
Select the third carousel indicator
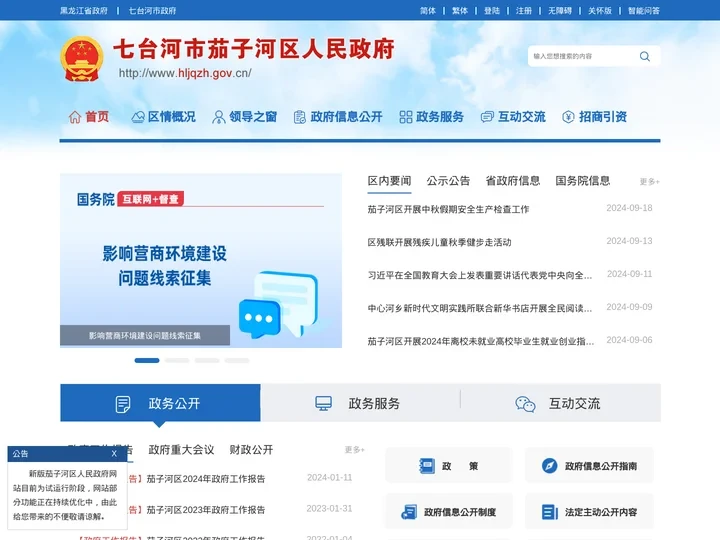pyautogui.click(x=207, y=360)
